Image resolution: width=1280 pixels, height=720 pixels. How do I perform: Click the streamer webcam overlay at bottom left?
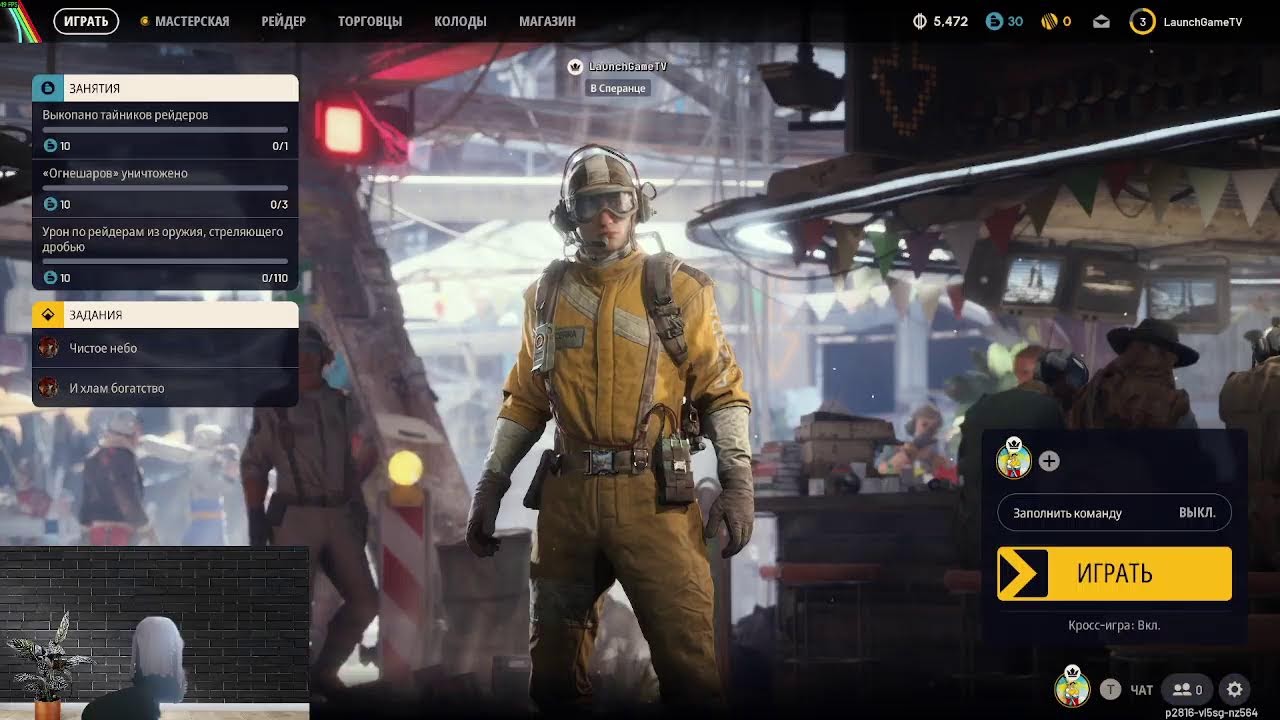tap(154, 632)
